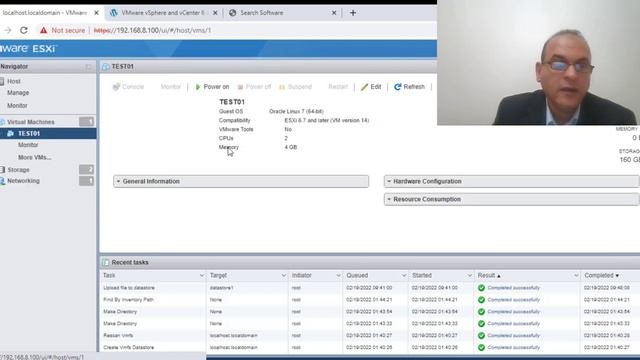Image resolution: width=640 pixels, height=360 pixels.
Task: Click the Upload file to datastore task
Action: (x=129, y=288)
